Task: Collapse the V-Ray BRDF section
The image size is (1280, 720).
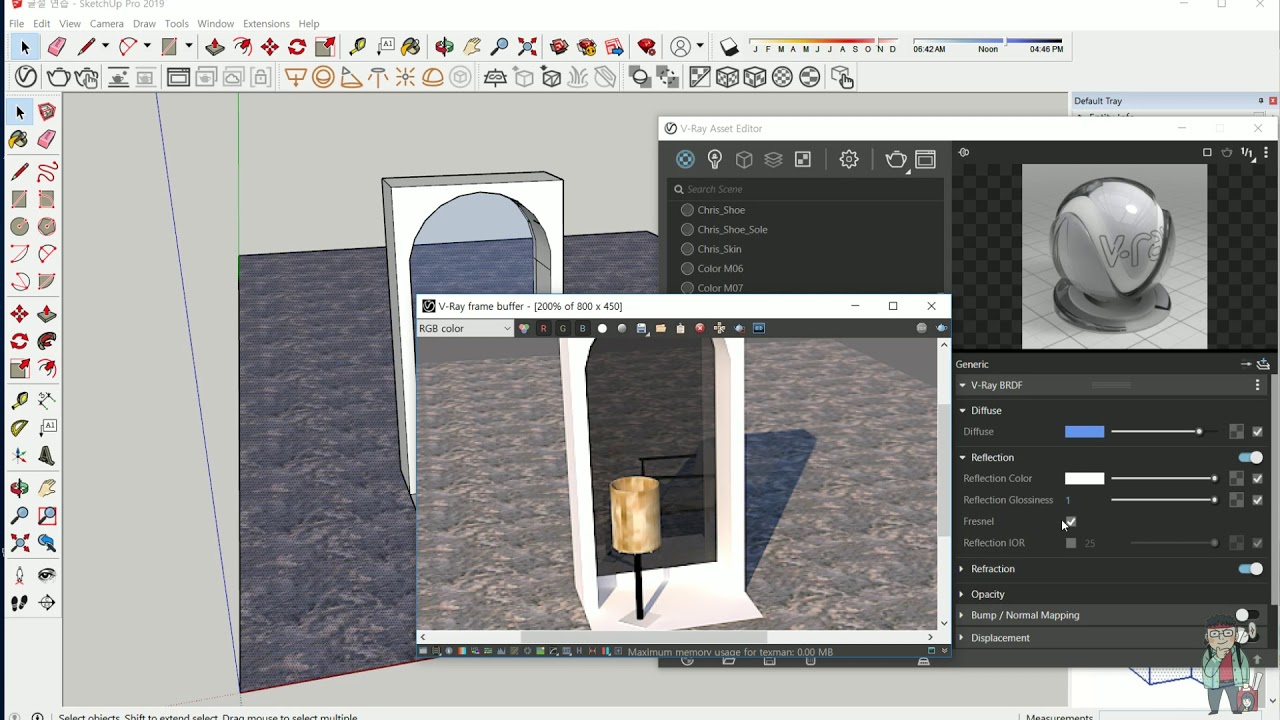Action: click(x=962, y=385)
